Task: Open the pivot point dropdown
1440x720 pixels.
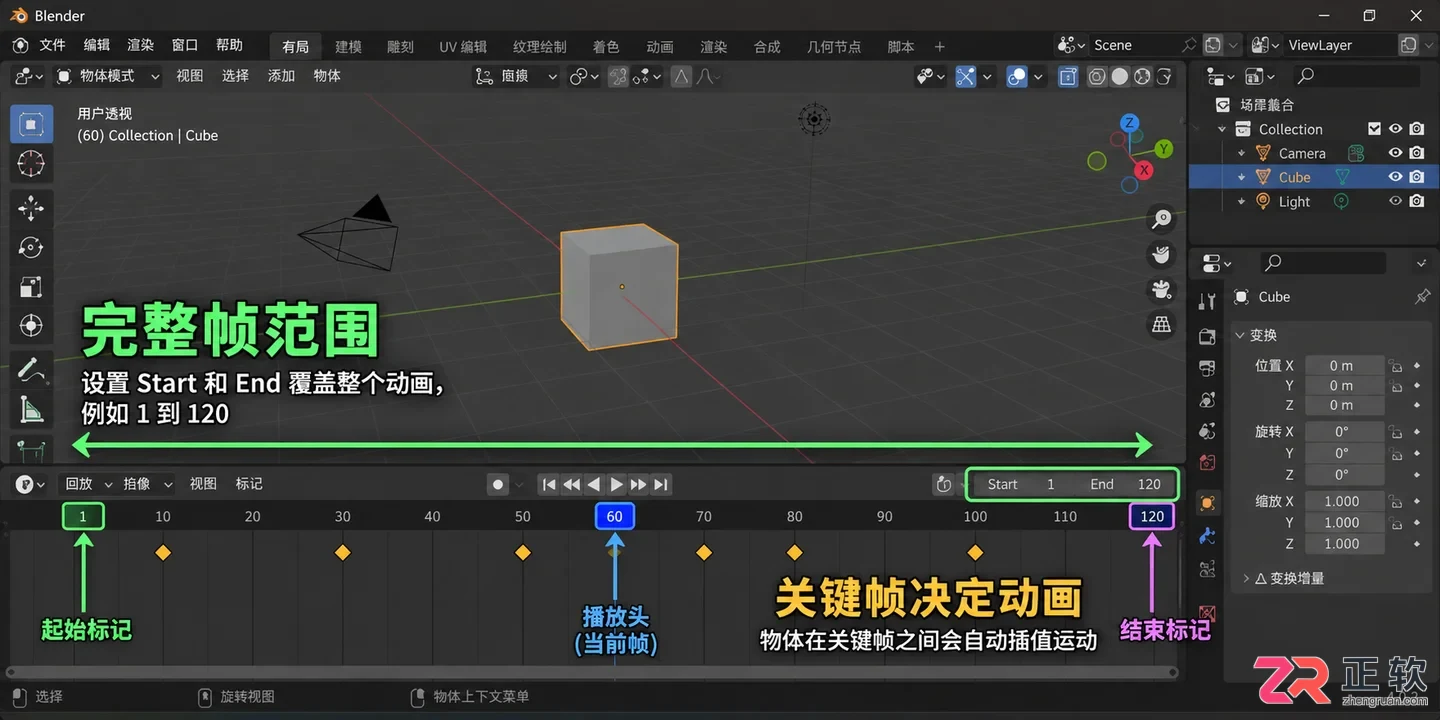Action: pos(584,76)
